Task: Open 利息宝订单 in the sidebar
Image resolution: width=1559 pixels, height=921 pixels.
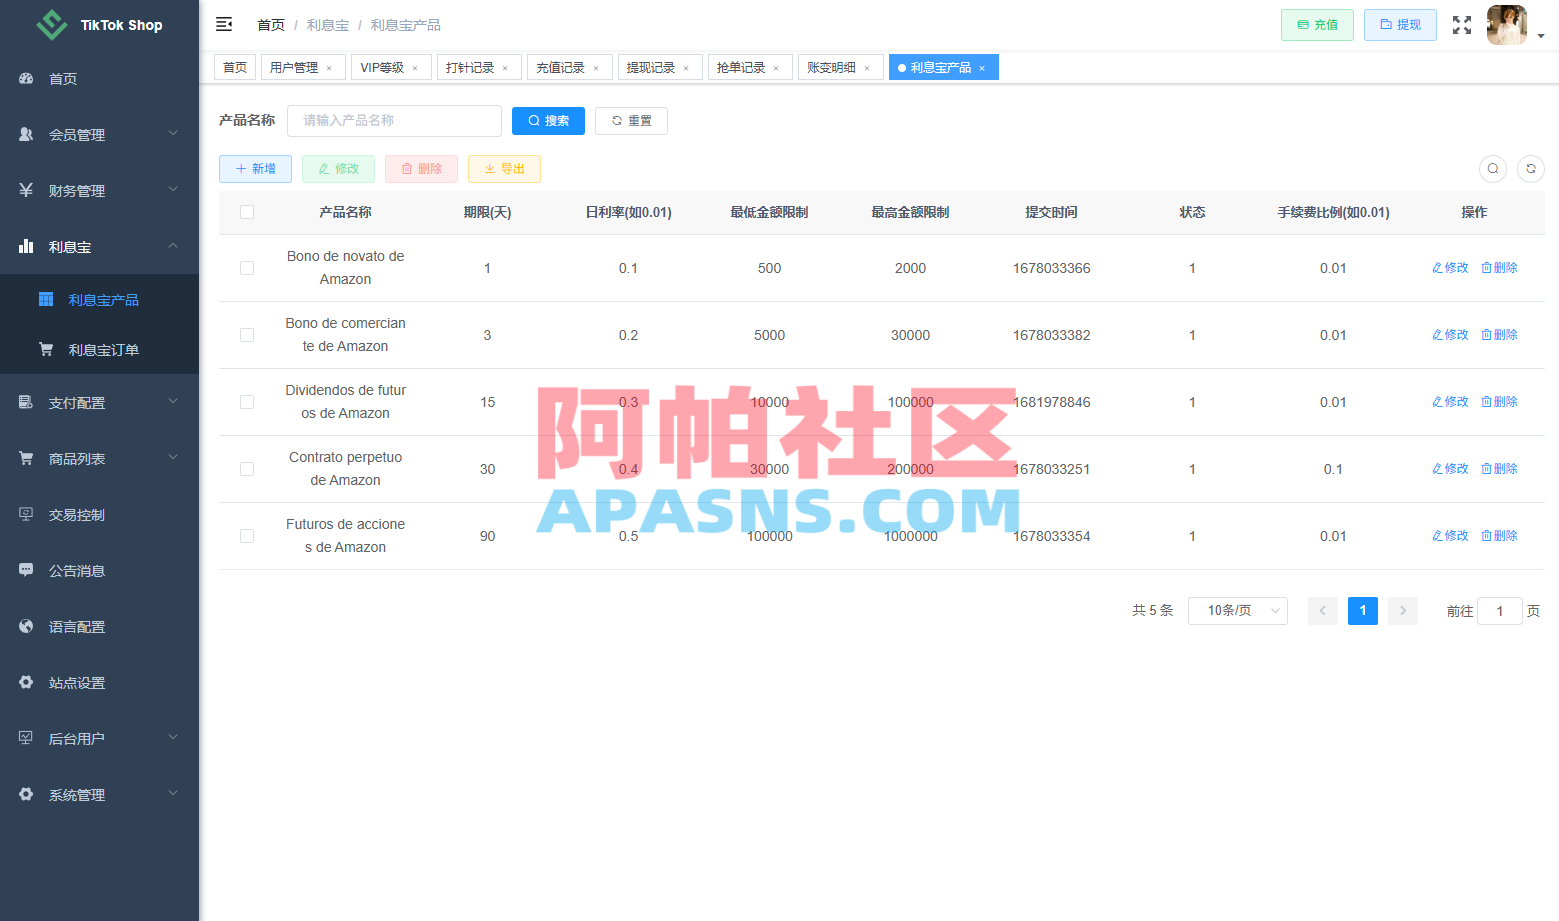Action: [99, 350]
